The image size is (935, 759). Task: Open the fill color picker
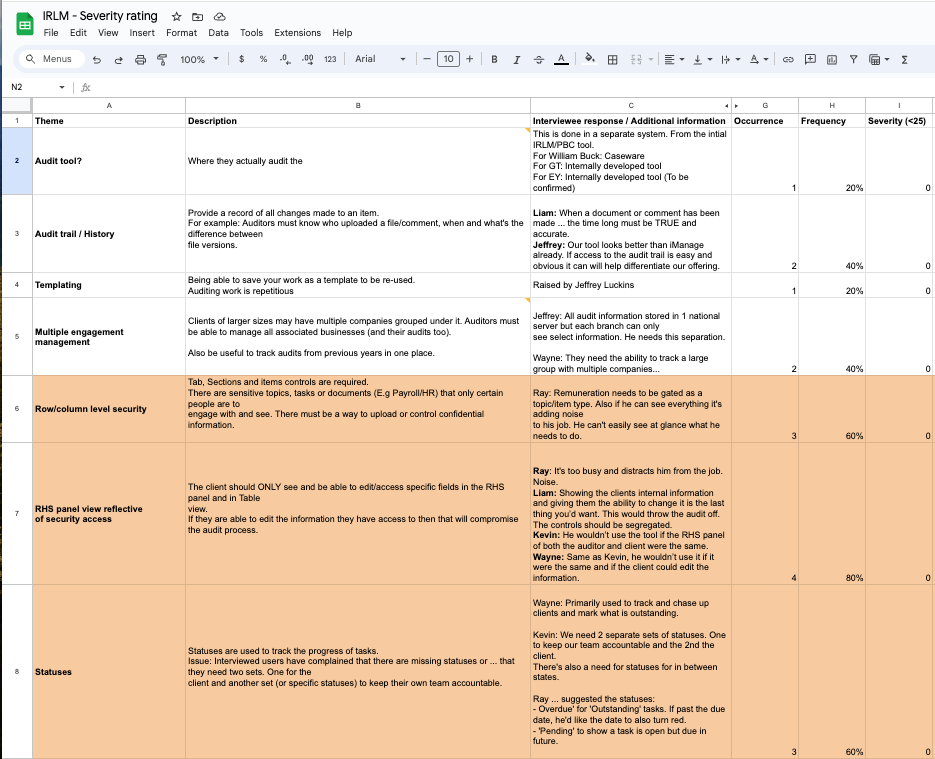coord(590,59)
